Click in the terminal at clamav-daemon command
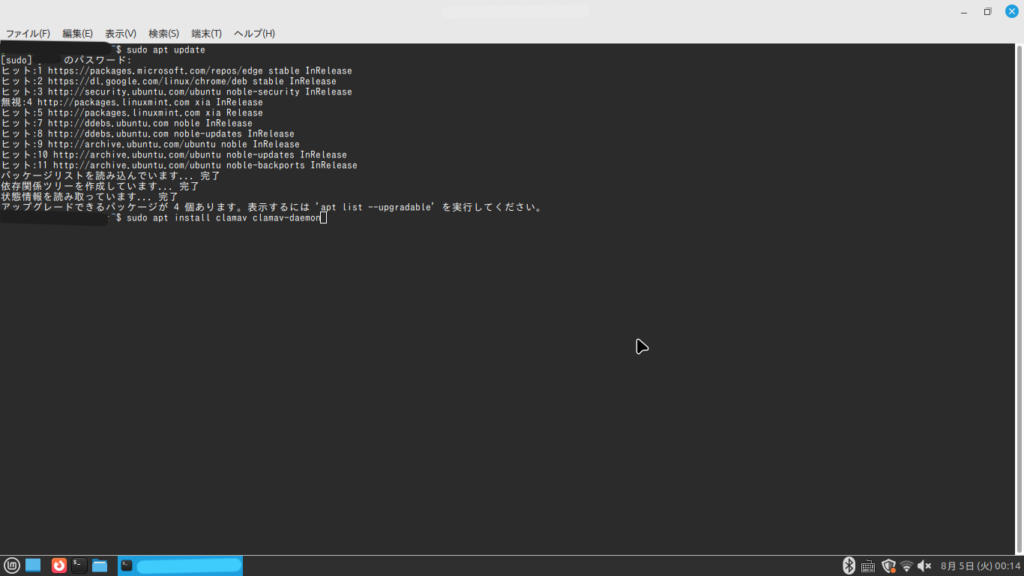This screenshot has width=1024, height=576. coord(290,218)
